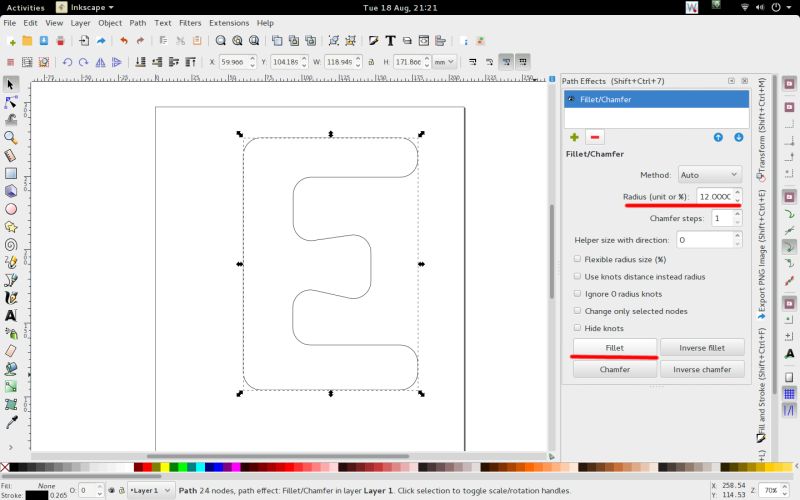800x500 pixels.
Task: Click the Undo arrow icon
Action: (123, 41)
